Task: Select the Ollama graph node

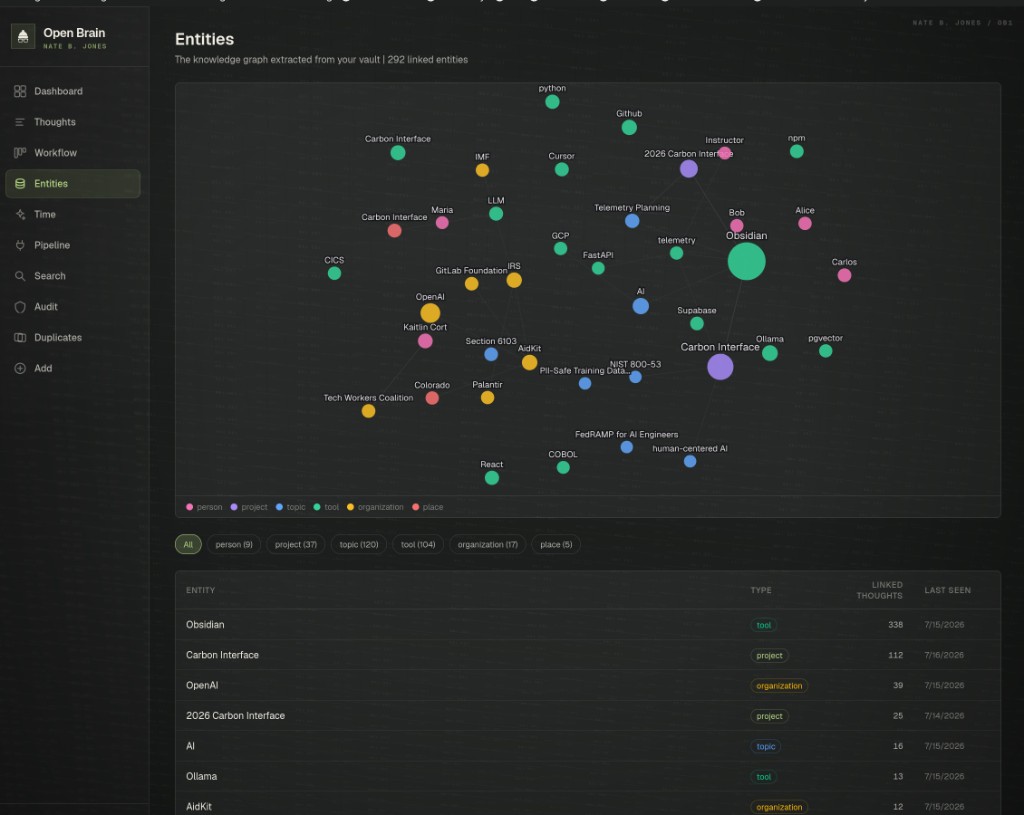Action: click(770, 353)
